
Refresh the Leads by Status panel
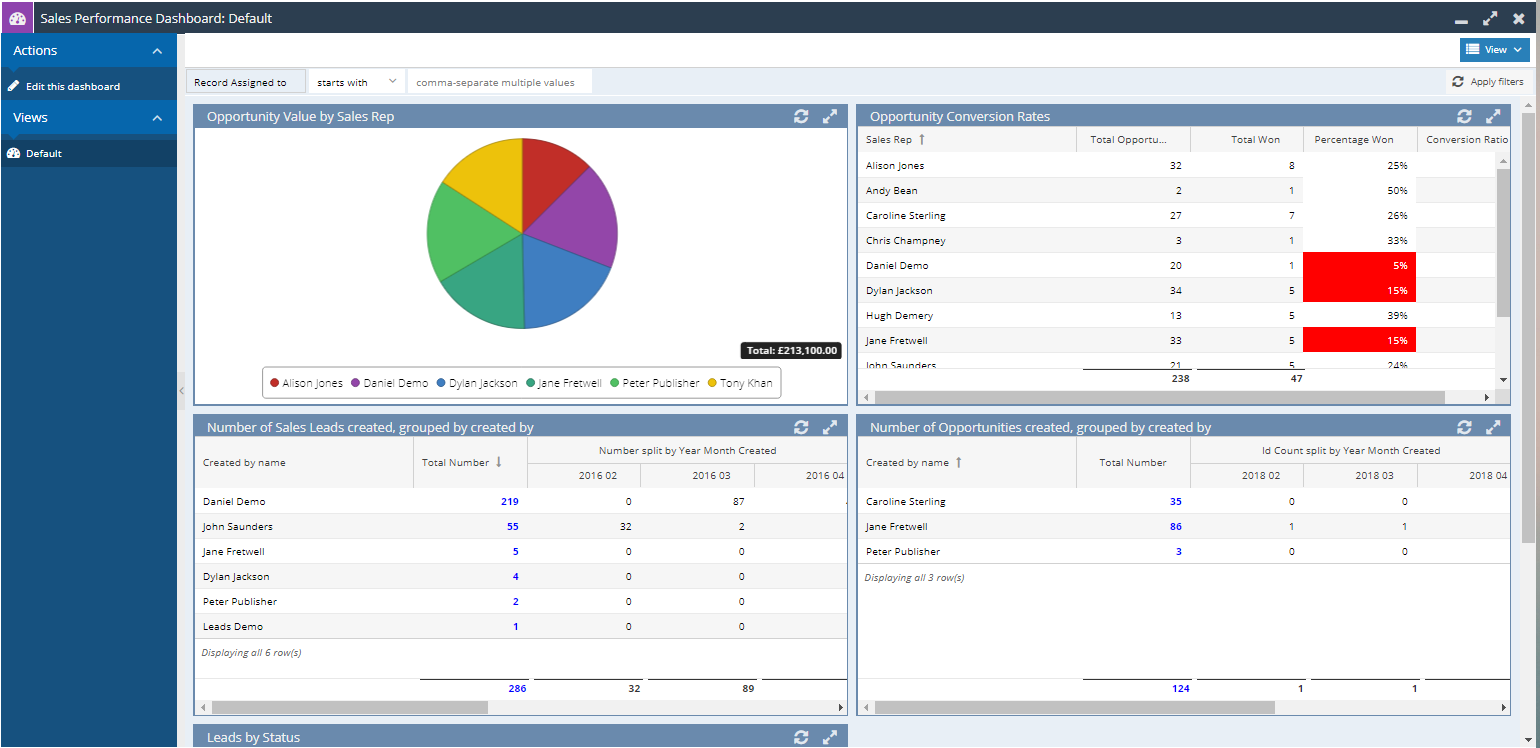point(801,737)
